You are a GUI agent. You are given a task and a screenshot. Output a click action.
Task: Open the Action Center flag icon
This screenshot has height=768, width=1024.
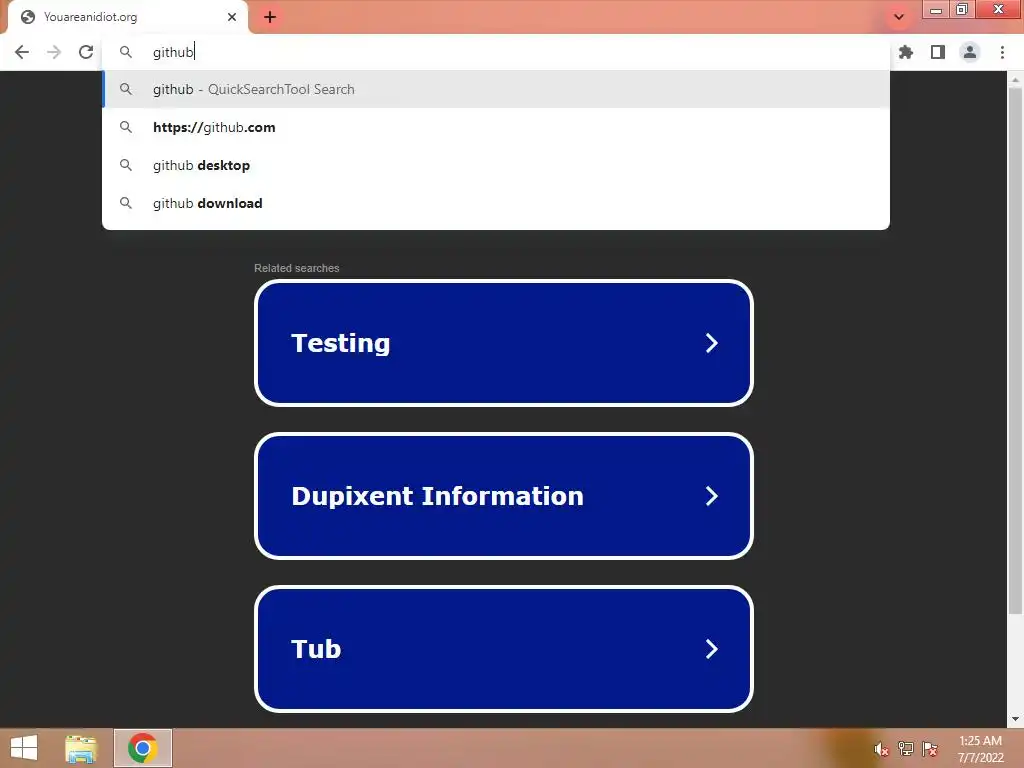click(930, 749)
